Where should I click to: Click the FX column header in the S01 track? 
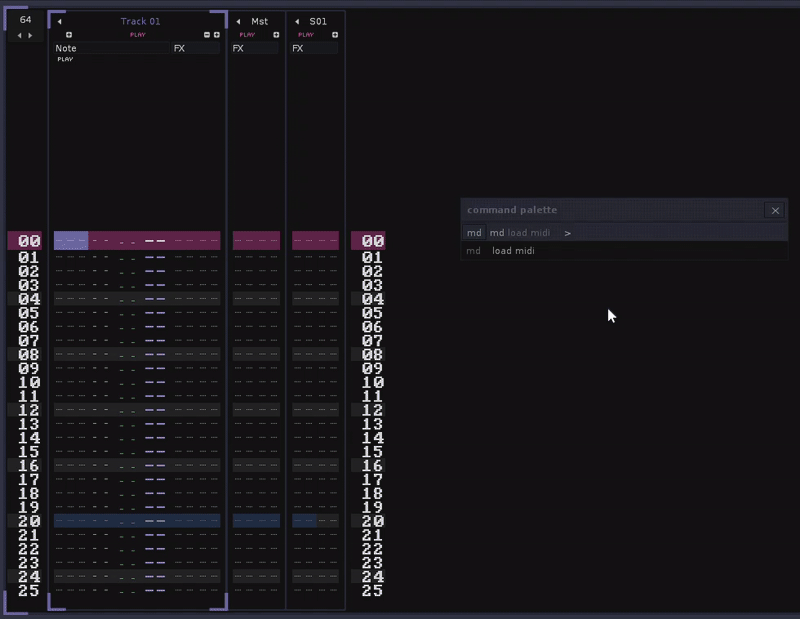tap(314, 48)
